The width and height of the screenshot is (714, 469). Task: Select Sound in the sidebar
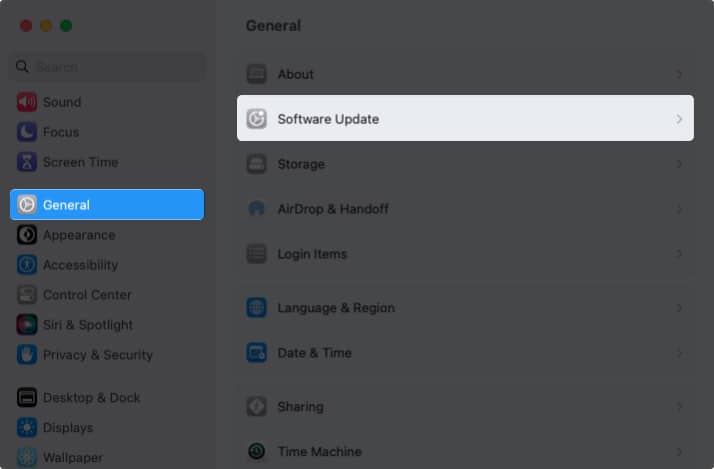point(107,102)
